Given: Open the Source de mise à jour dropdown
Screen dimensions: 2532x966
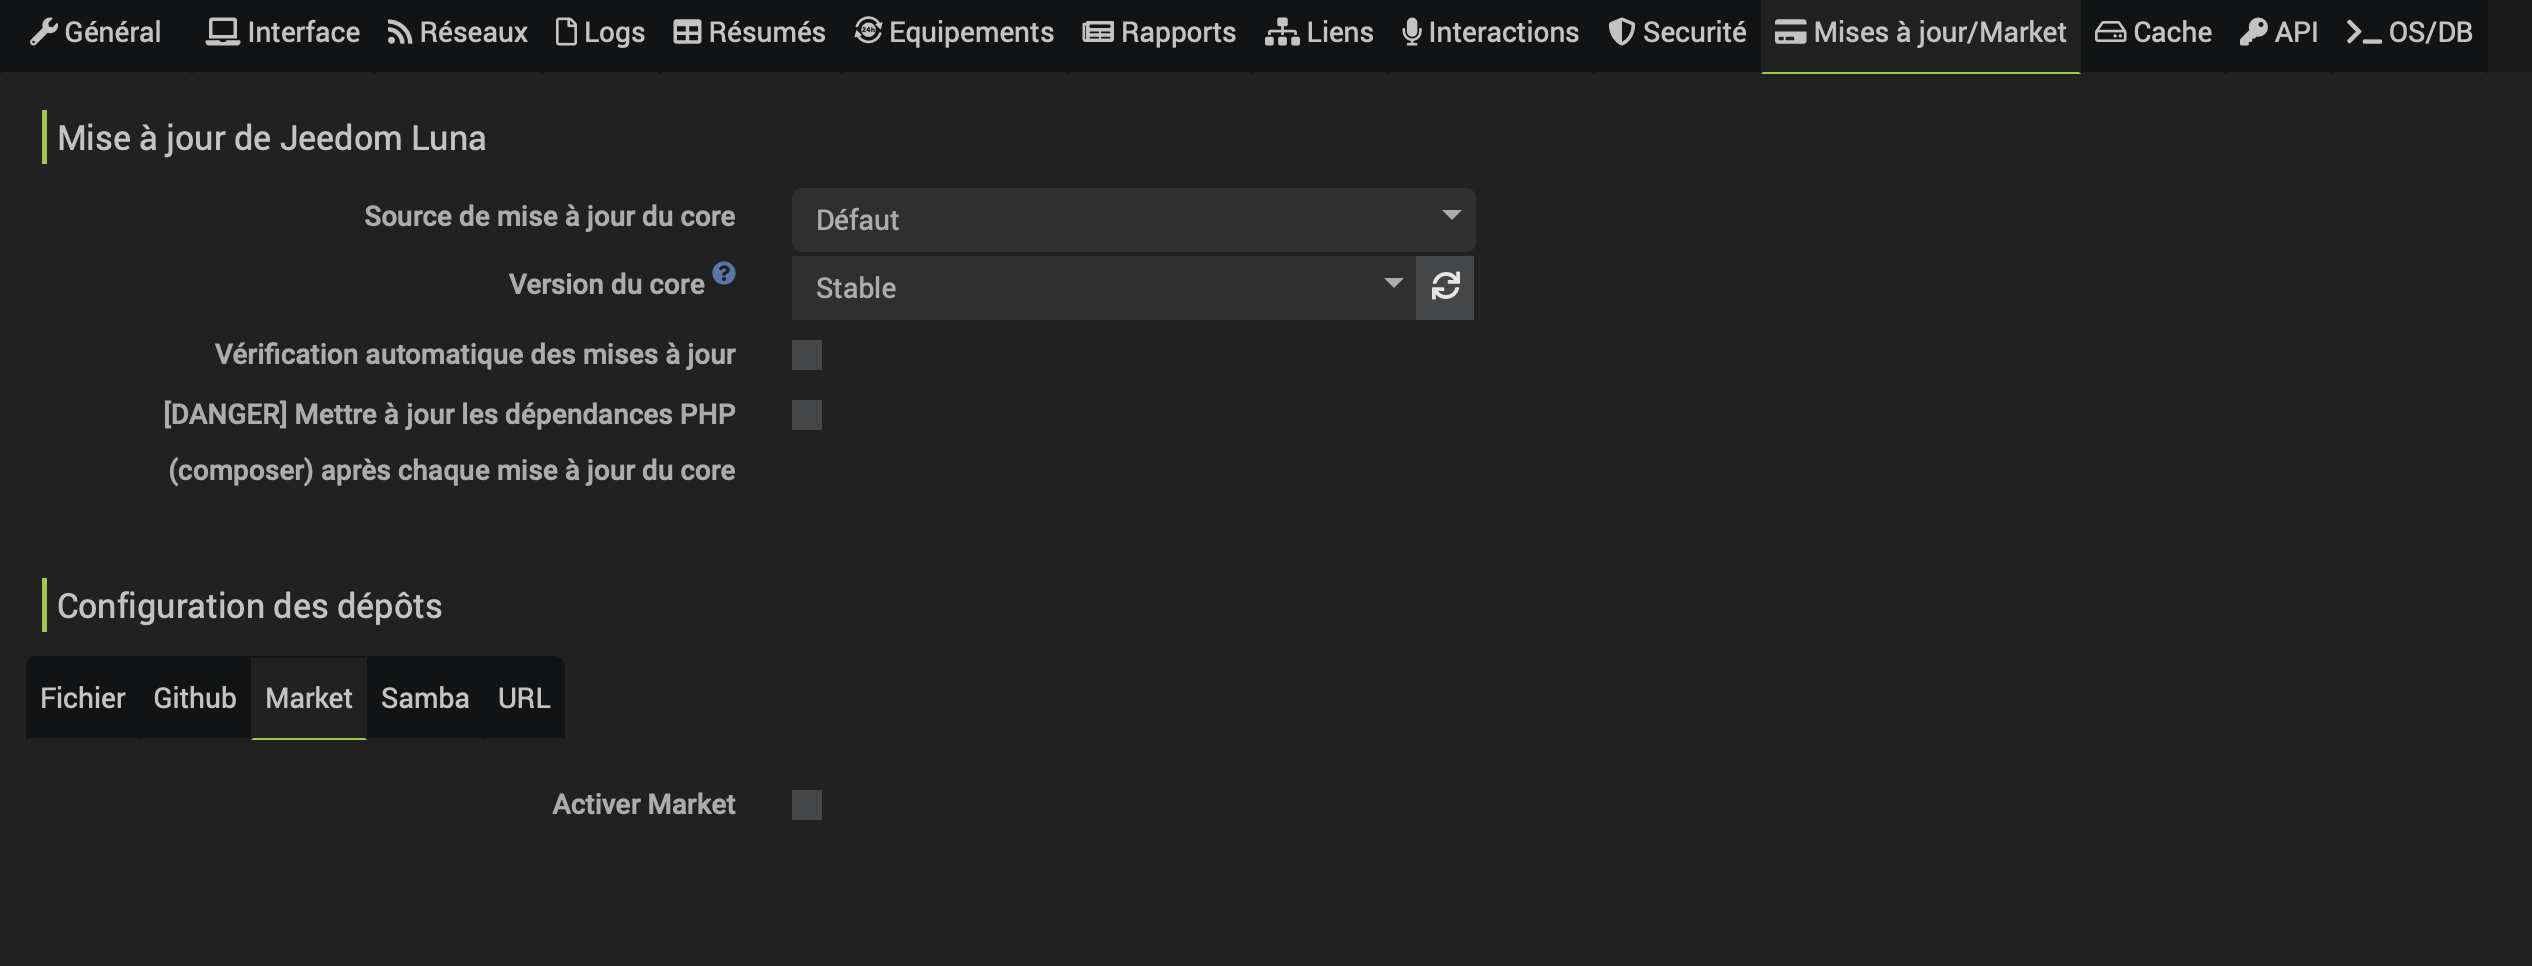Looking at the screenshot, I should tap(1133, 220).
